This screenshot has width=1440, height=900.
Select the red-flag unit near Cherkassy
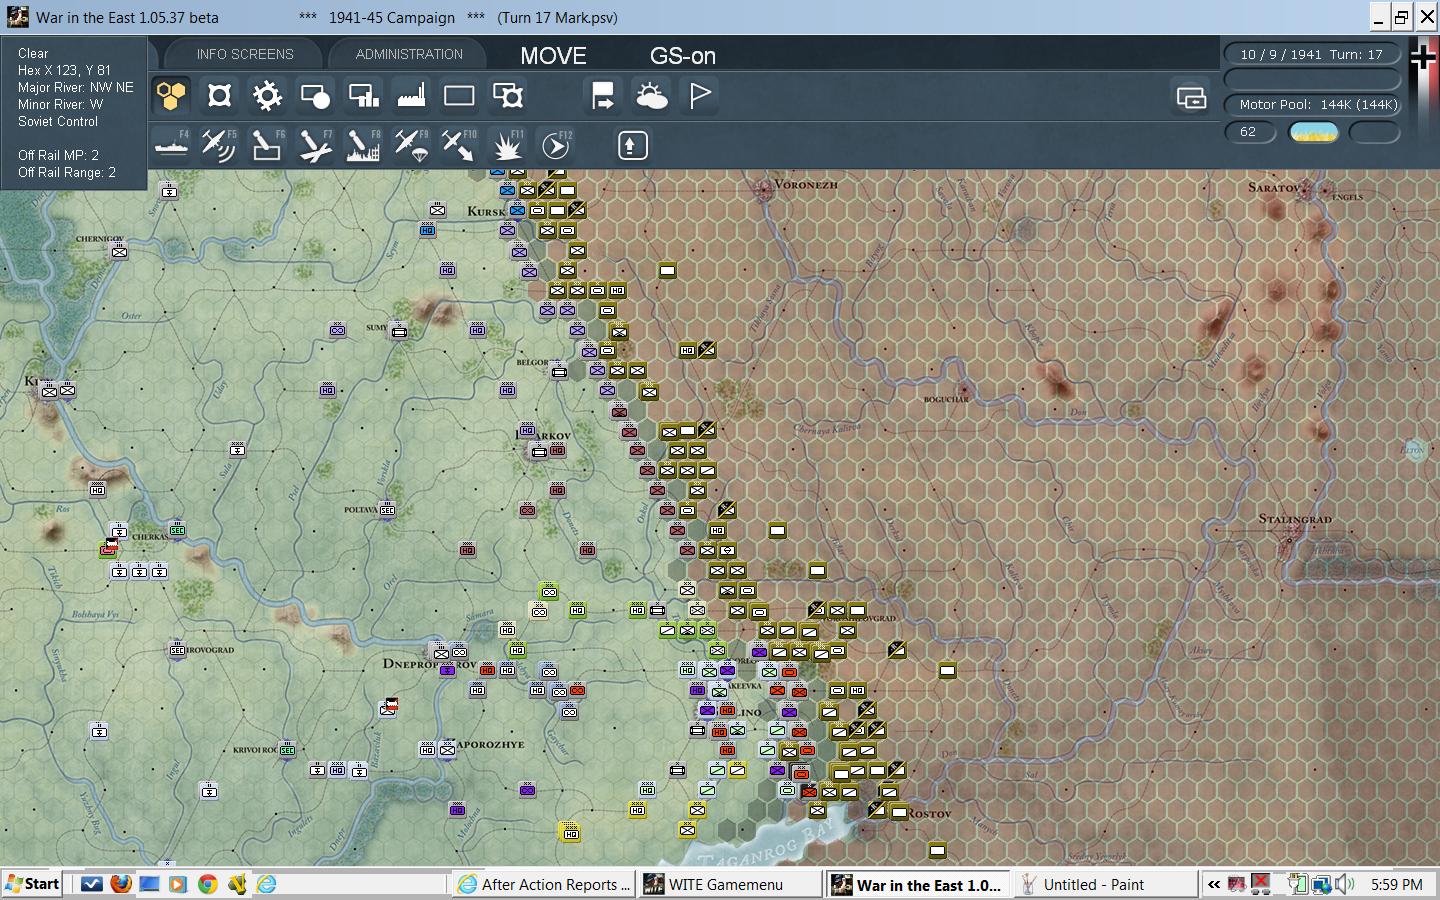coord(109,548)
